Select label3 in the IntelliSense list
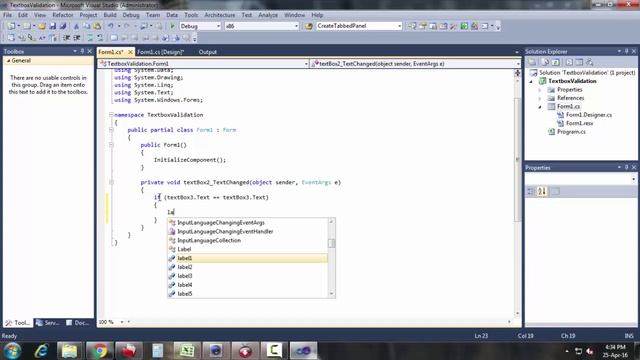 tap(248, 276)
